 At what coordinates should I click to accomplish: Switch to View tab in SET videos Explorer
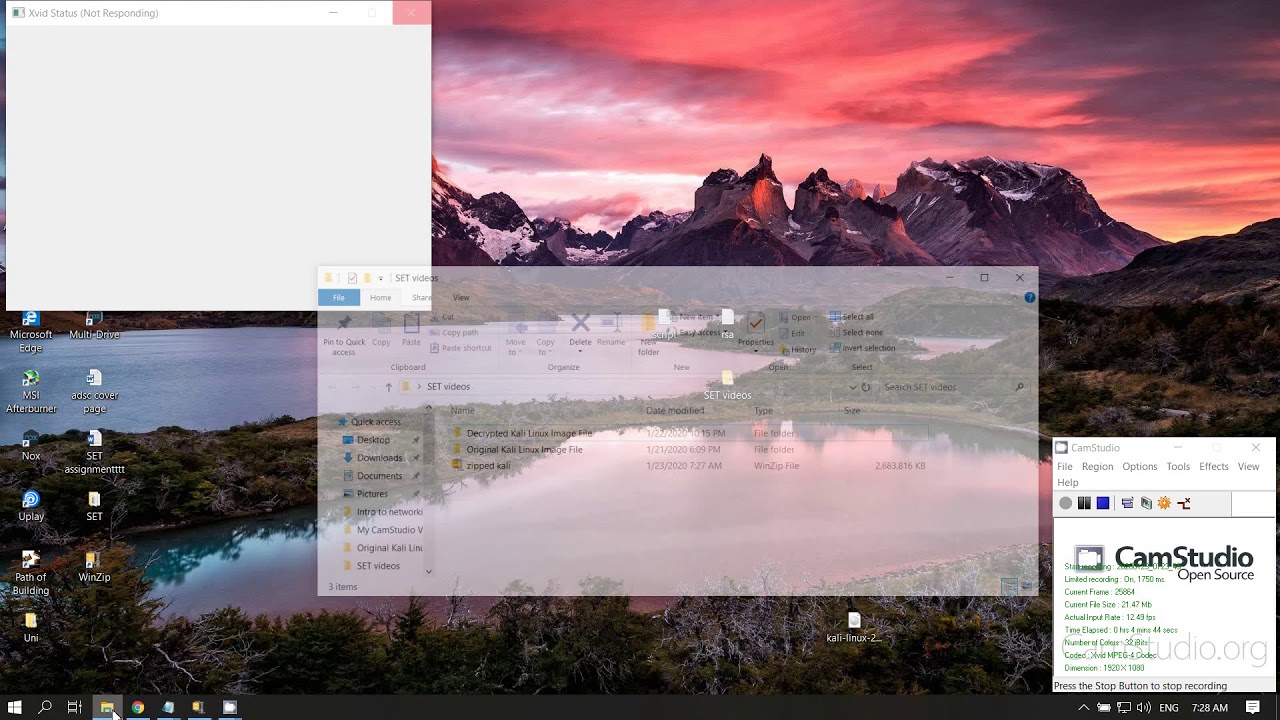tap(461, 297)
